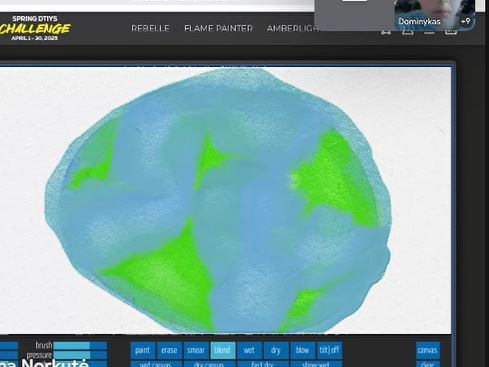Switch to the erase tool
The height and width of the screenshot is (367, 489).
click(169, 350)
